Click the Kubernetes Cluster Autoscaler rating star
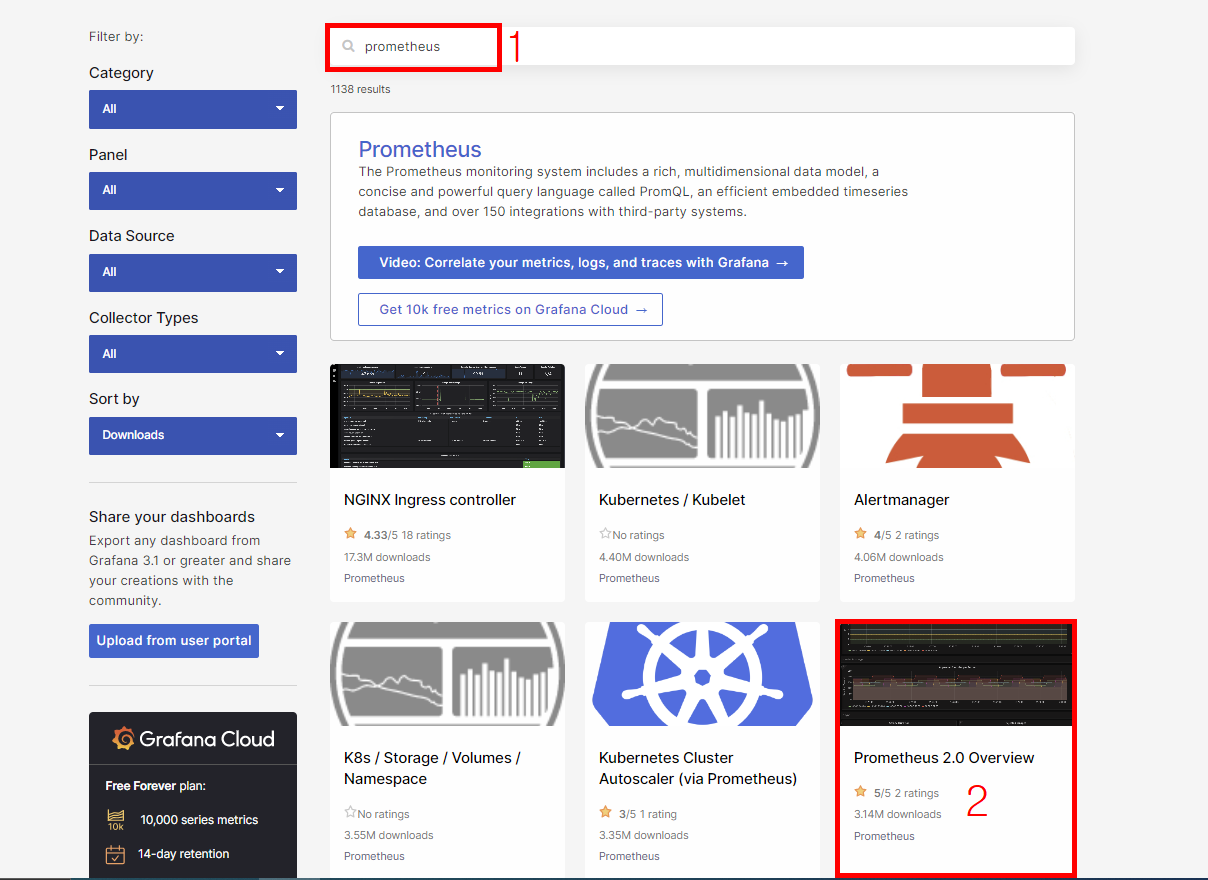 coord(605,813)
